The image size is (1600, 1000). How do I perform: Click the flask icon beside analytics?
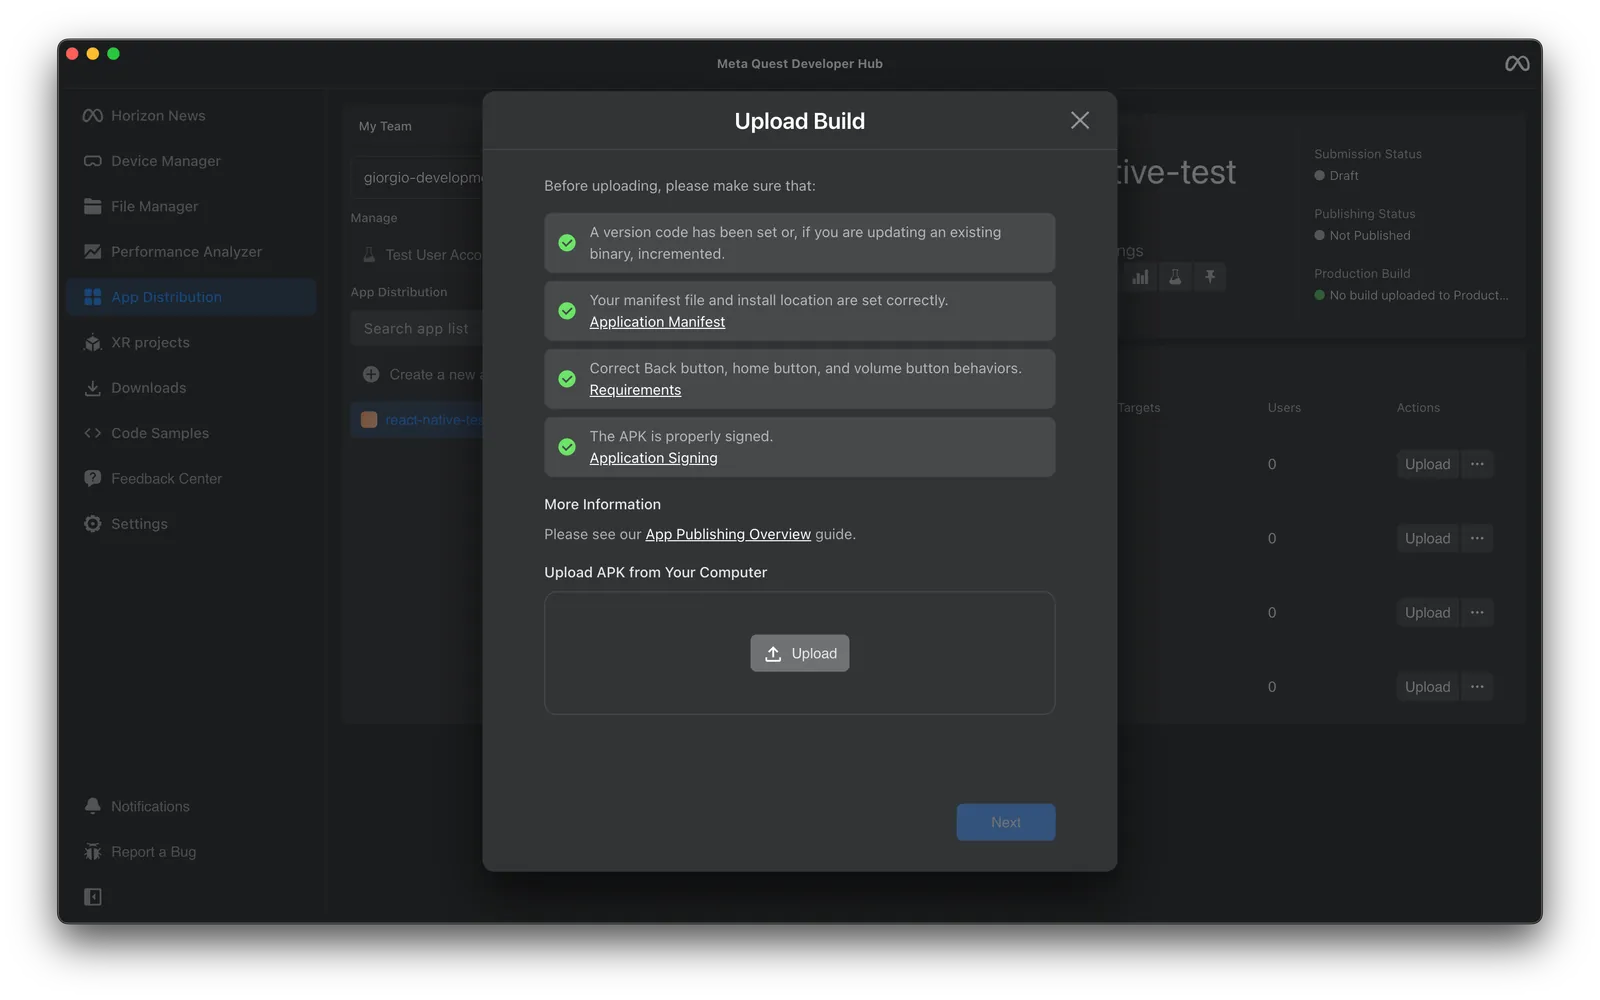[x=1175, y=277]
